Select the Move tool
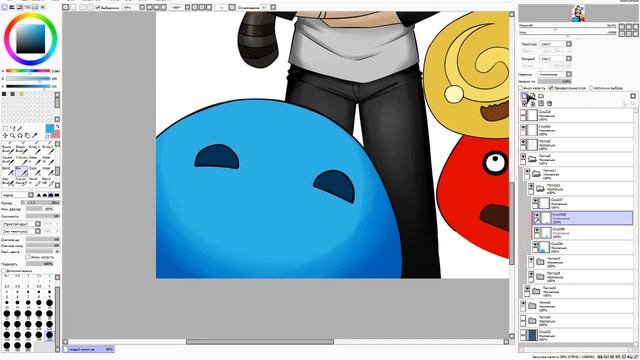Image resolution: width=640 pixels, height=360 pixels. coord(5,136)
